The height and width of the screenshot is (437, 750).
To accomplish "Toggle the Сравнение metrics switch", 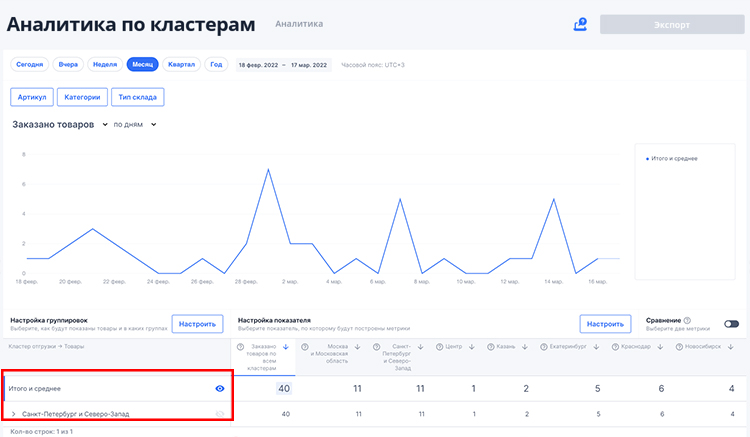I will (731, 324).
